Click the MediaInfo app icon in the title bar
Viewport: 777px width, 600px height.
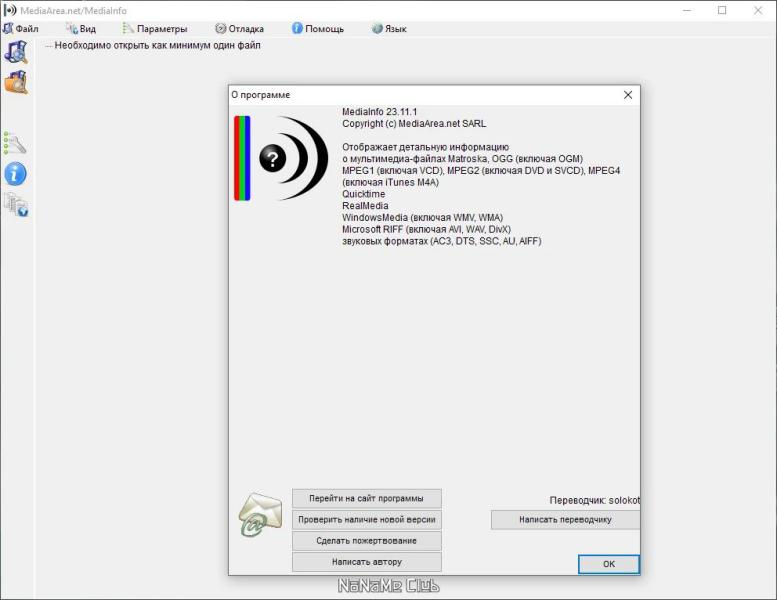(10, 10)
